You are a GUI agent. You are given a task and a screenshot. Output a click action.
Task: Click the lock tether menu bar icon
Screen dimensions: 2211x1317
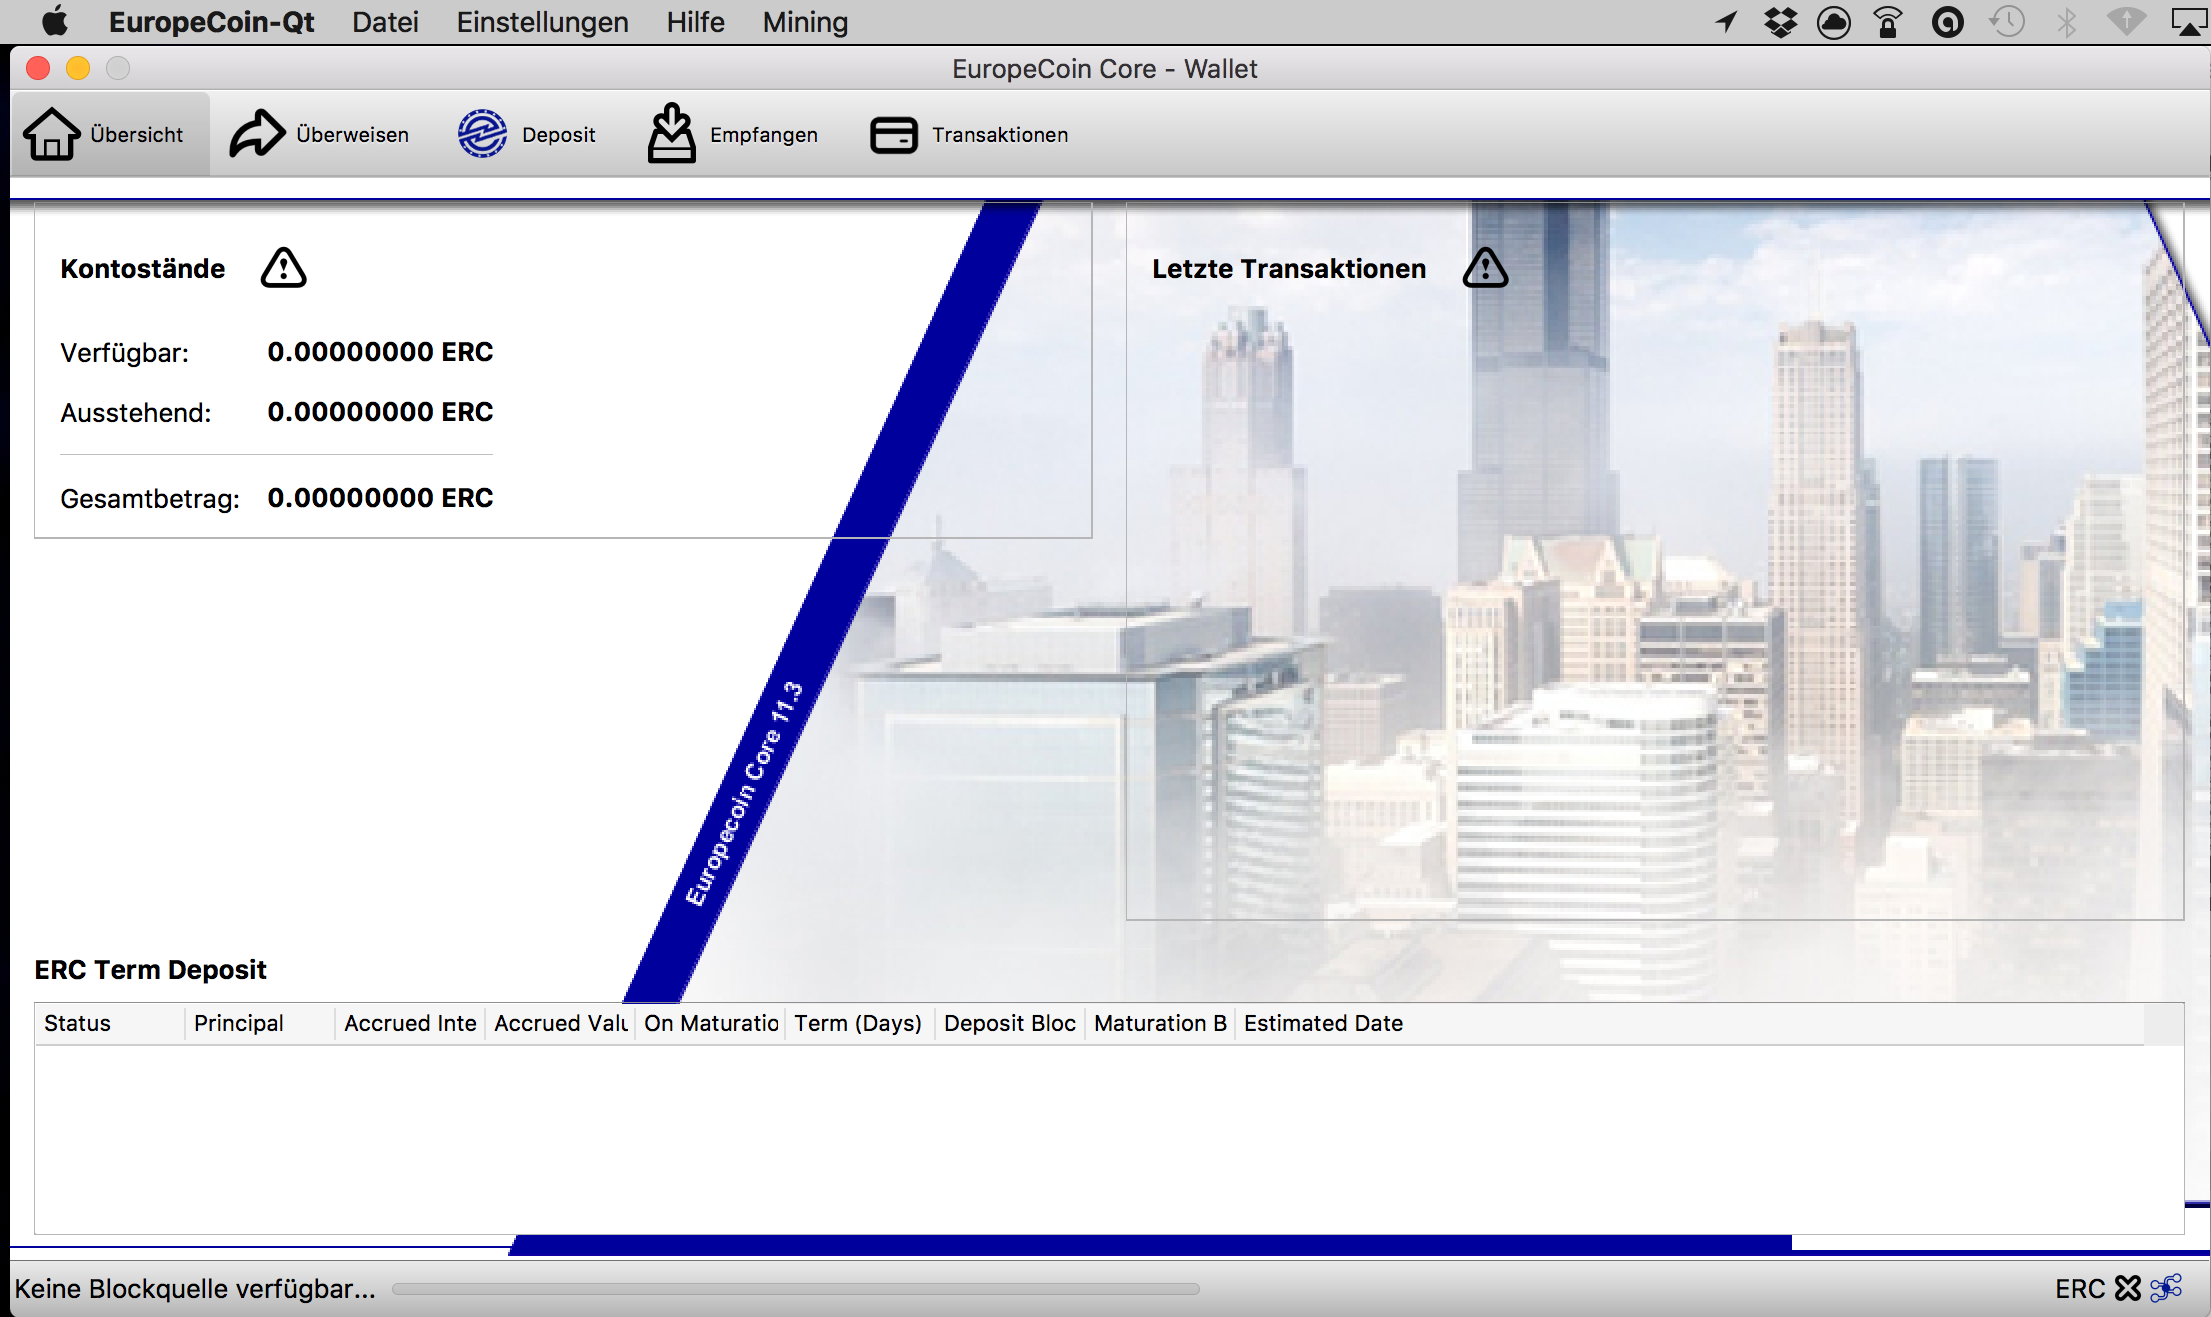click(1888, 22)
